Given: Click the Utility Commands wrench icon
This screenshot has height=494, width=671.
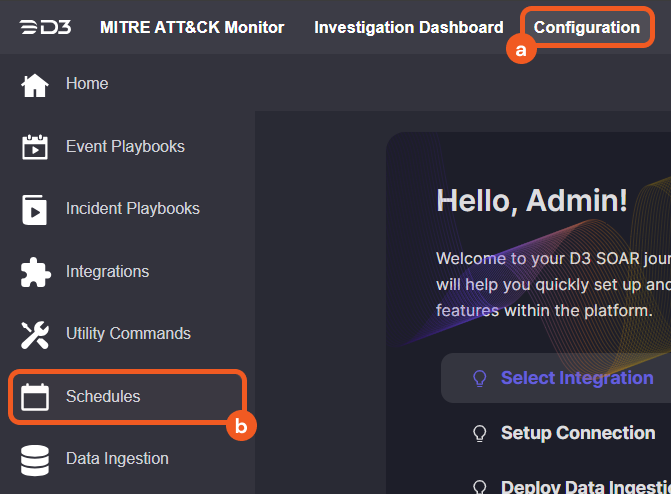Looking at the screenshot, I should [x=35, y=335].
